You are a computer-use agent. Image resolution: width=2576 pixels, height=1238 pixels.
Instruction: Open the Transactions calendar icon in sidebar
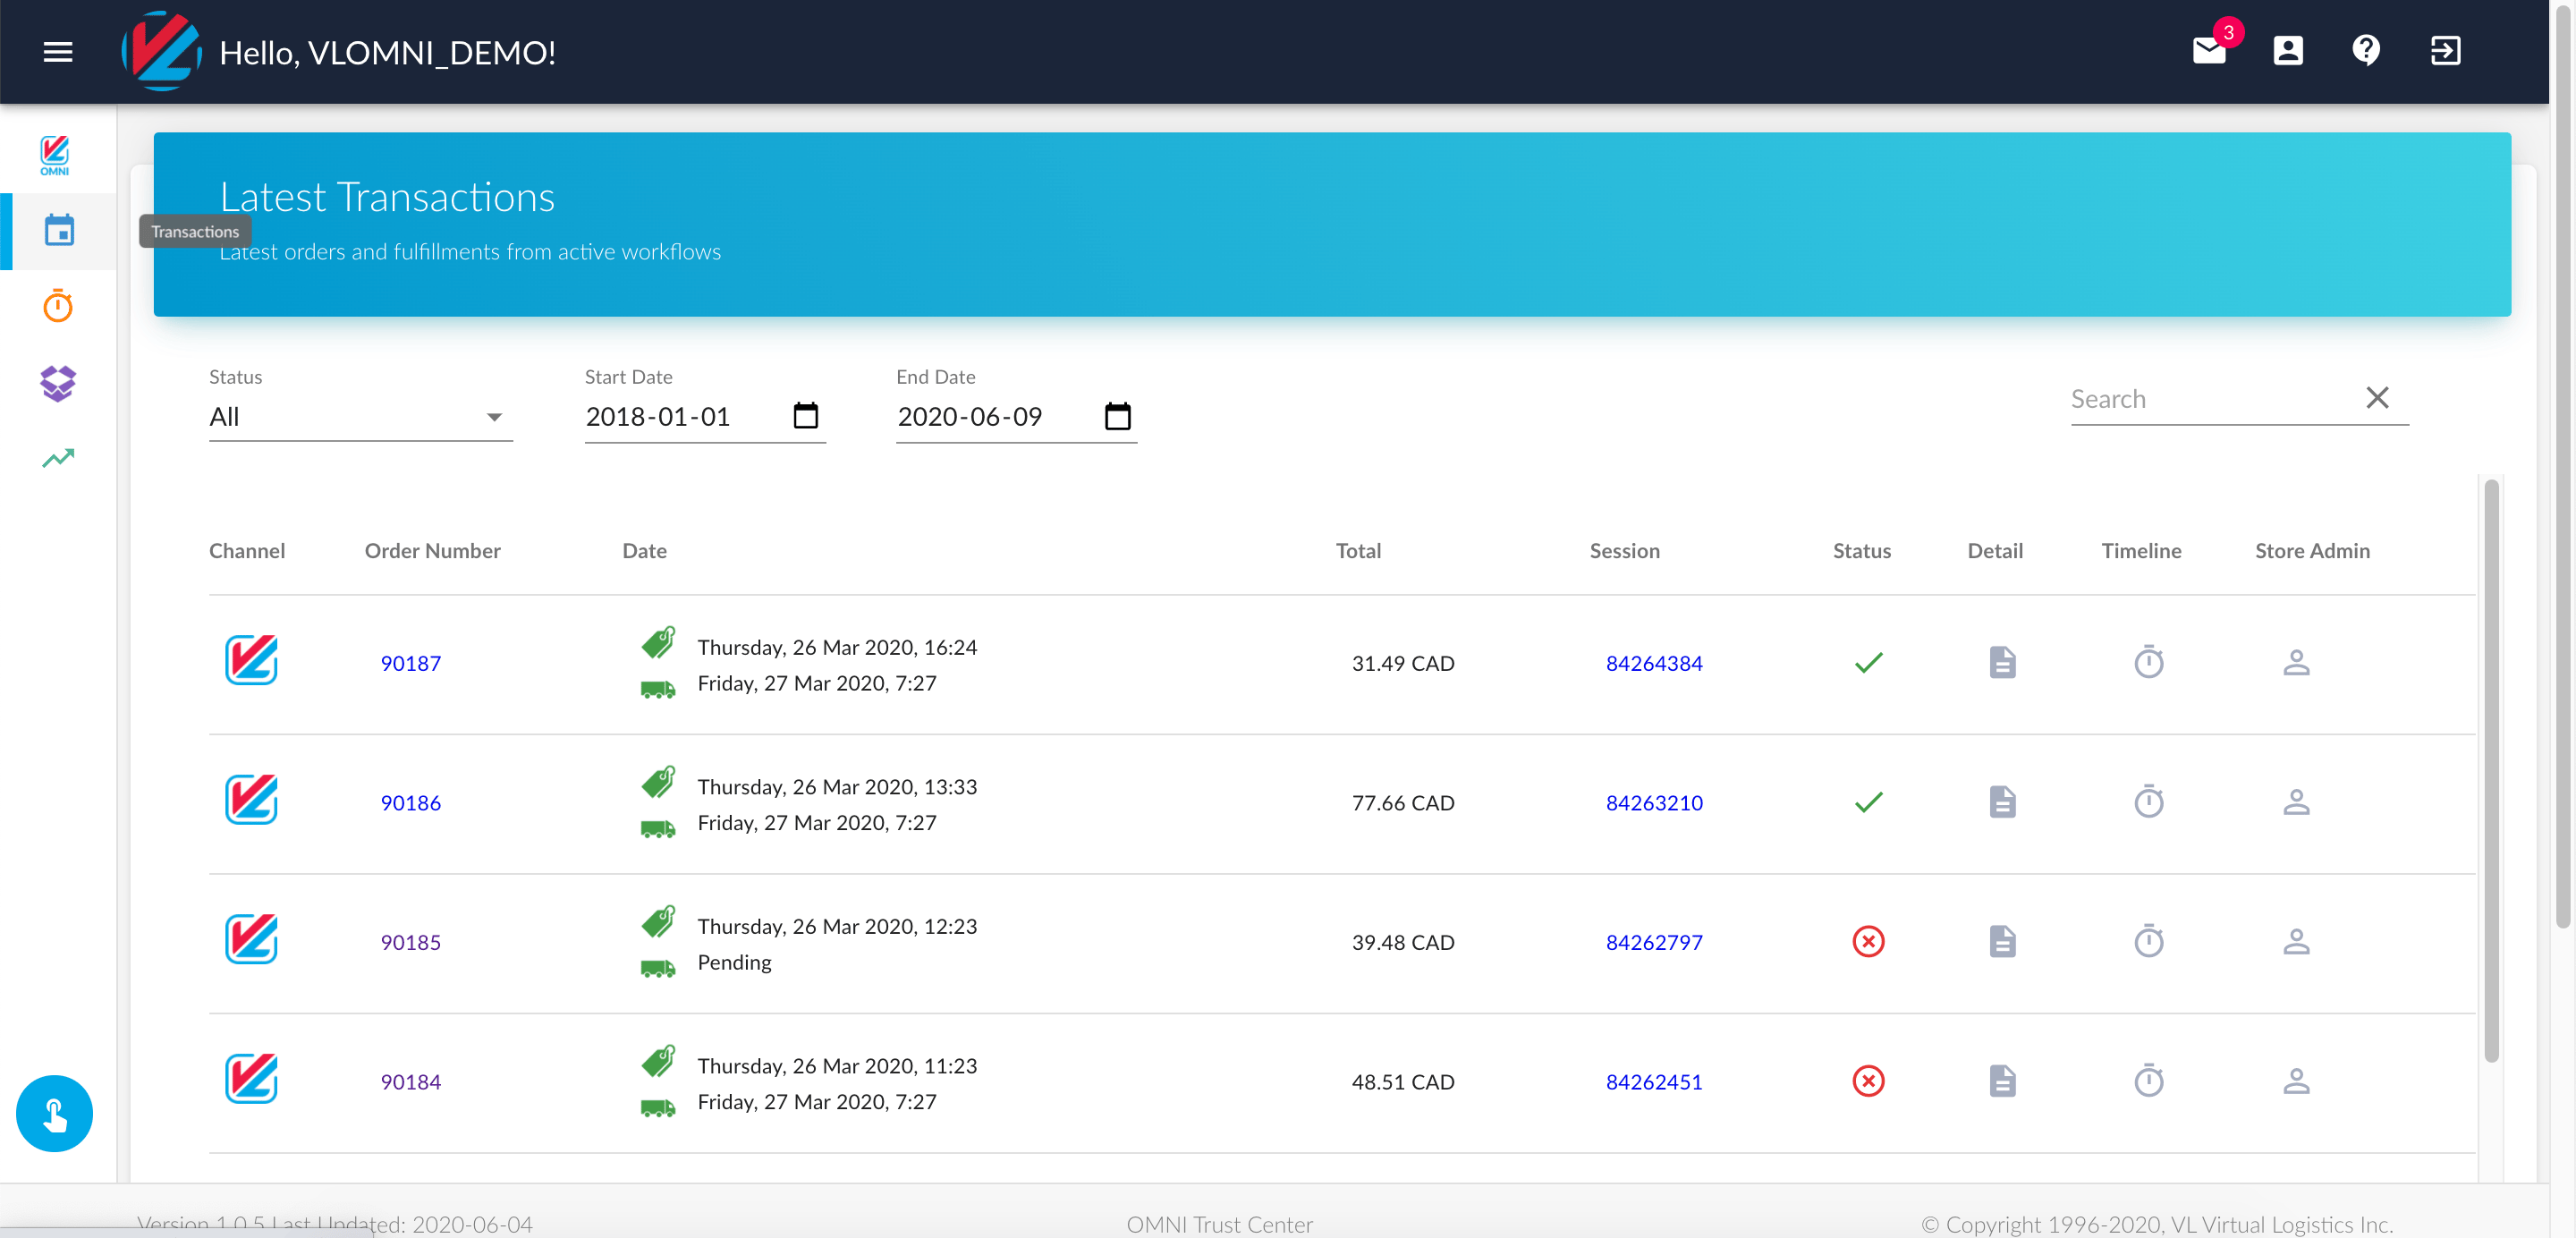click(x=59, y=230)
